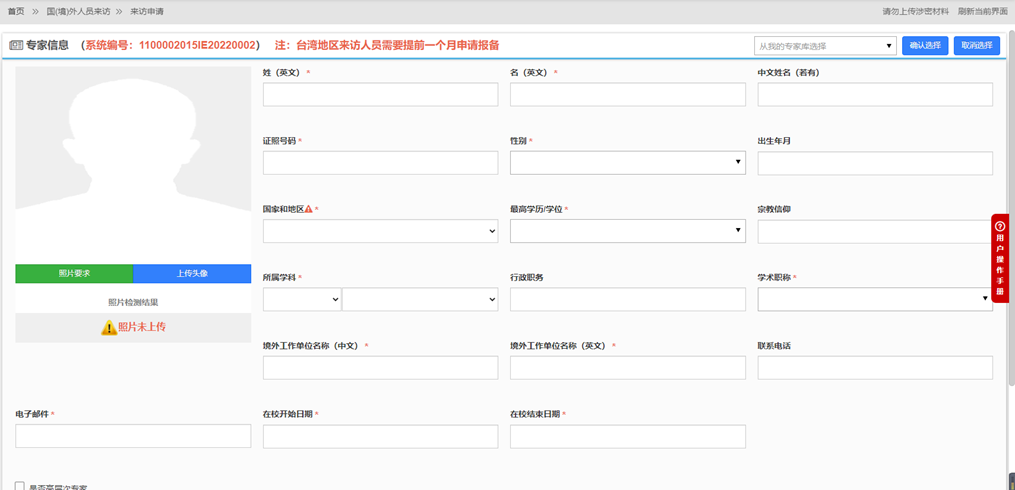Click warning icon beside 国家和地区 label
Screen dimensions: 1015x490
click(x=309, y=210)
